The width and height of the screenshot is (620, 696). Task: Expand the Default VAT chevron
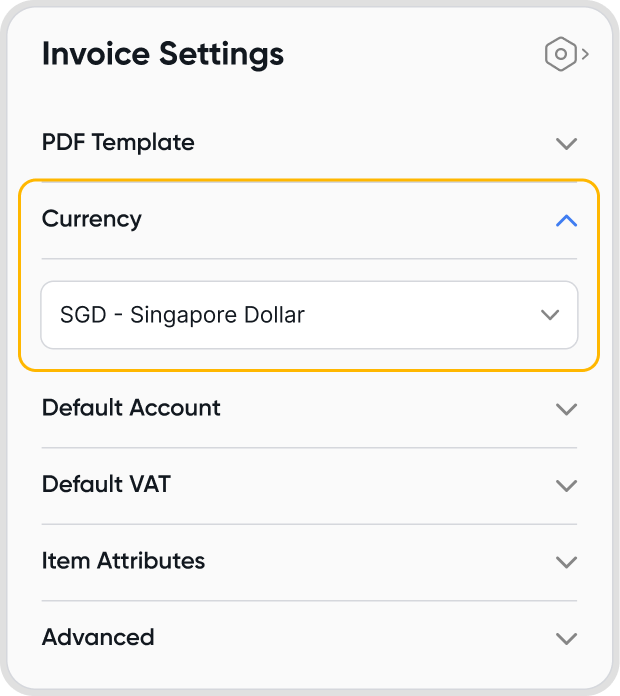[x=566, y=486]
